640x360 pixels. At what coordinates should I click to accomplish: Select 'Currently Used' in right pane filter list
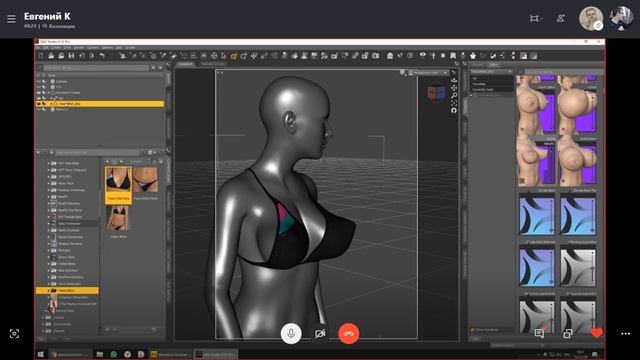pos(483,89)
